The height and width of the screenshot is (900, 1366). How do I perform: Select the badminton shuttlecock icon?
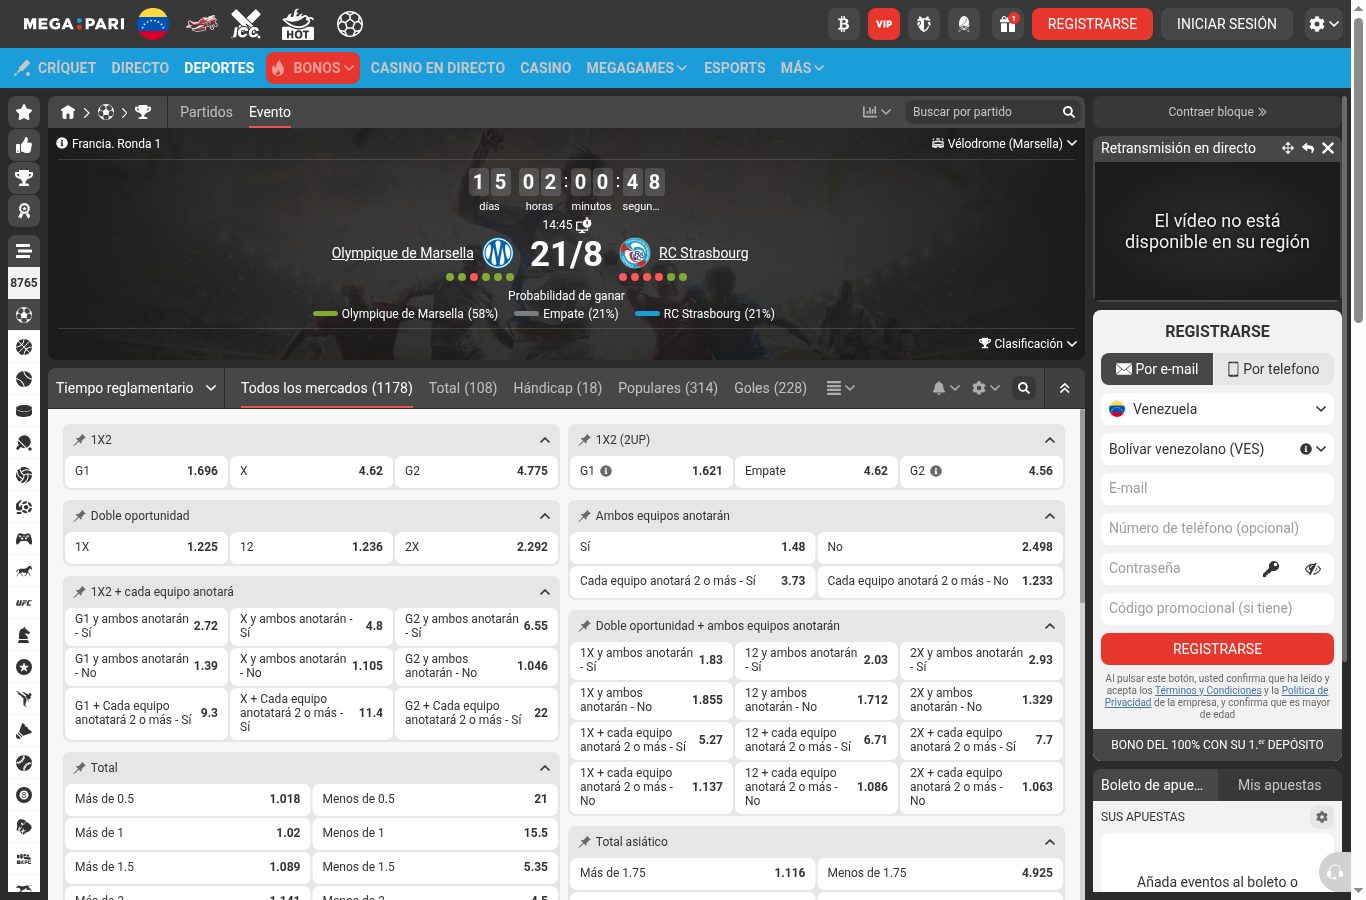pos(24,731)
